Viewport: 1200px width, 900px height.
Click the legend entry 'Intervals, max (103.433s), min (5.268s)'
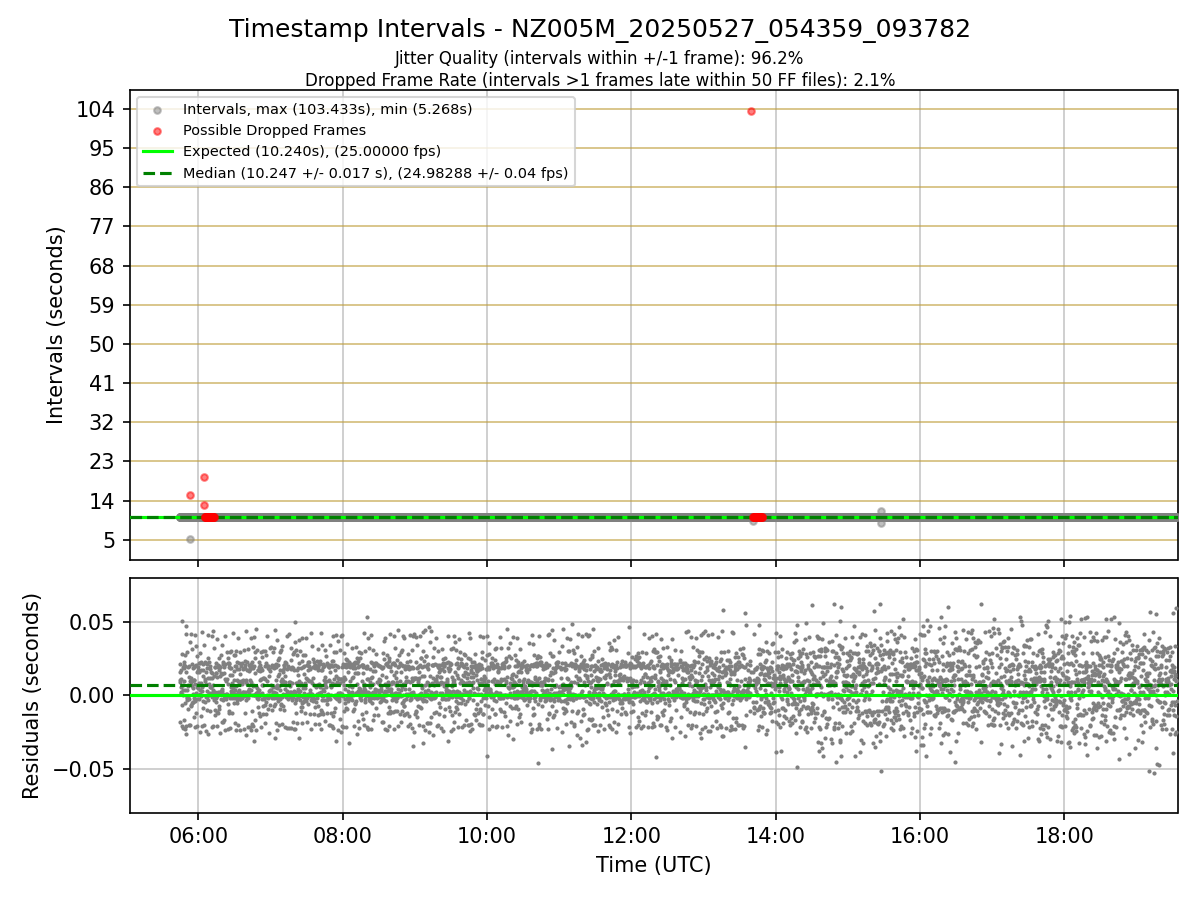click(x=327, y=109)
